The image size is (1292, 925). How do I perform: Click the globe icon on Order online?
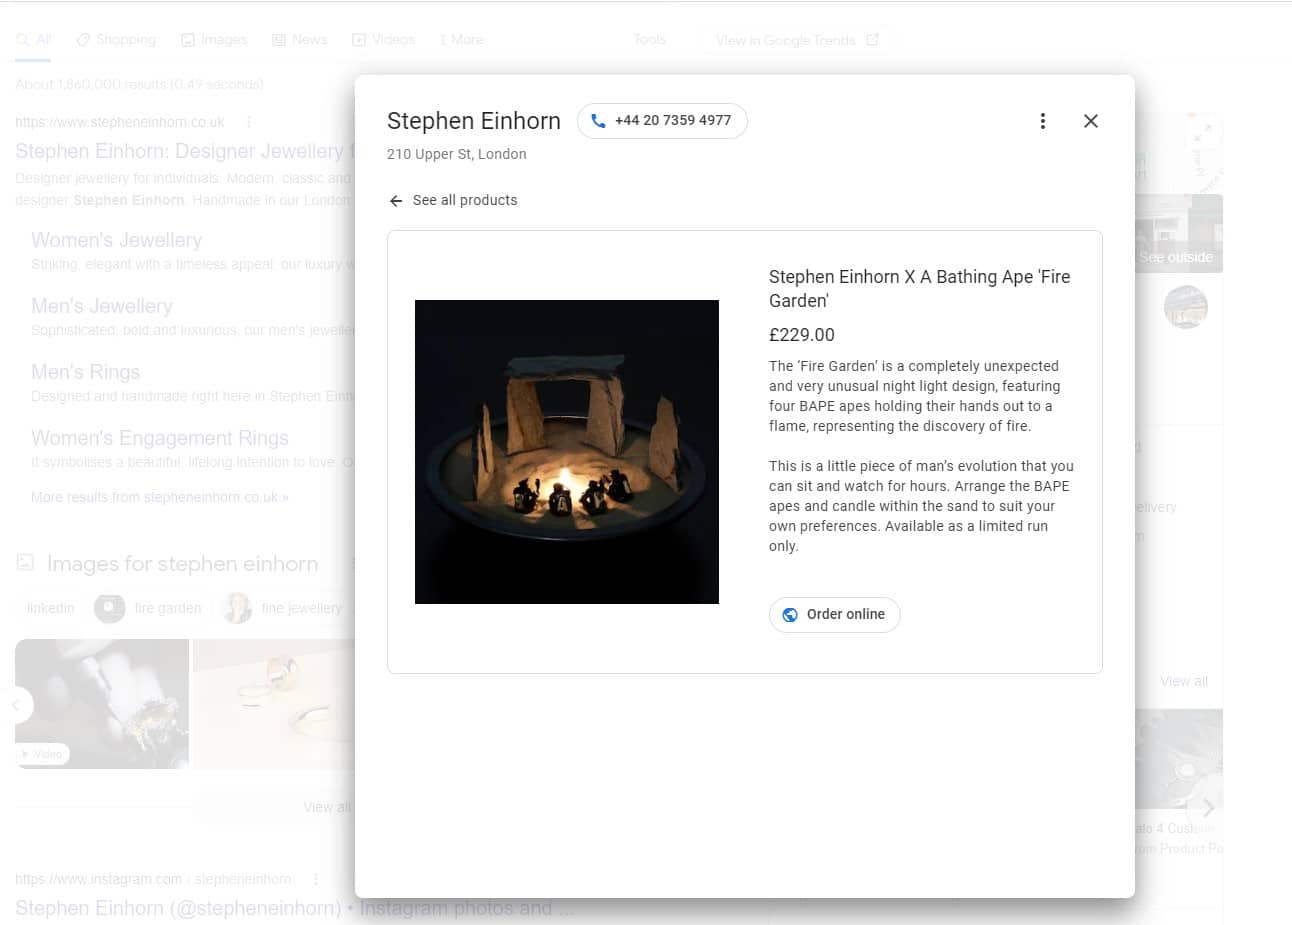tap(790, 615)
